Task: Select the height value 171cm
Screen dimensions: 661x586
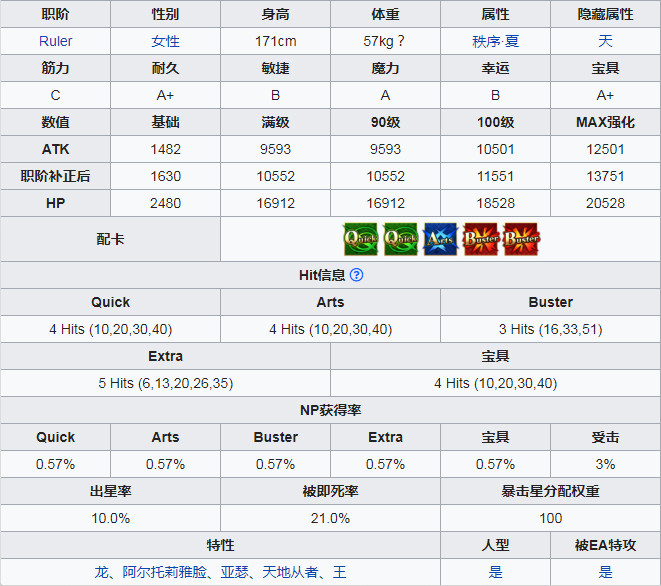Action: [275, 41]
